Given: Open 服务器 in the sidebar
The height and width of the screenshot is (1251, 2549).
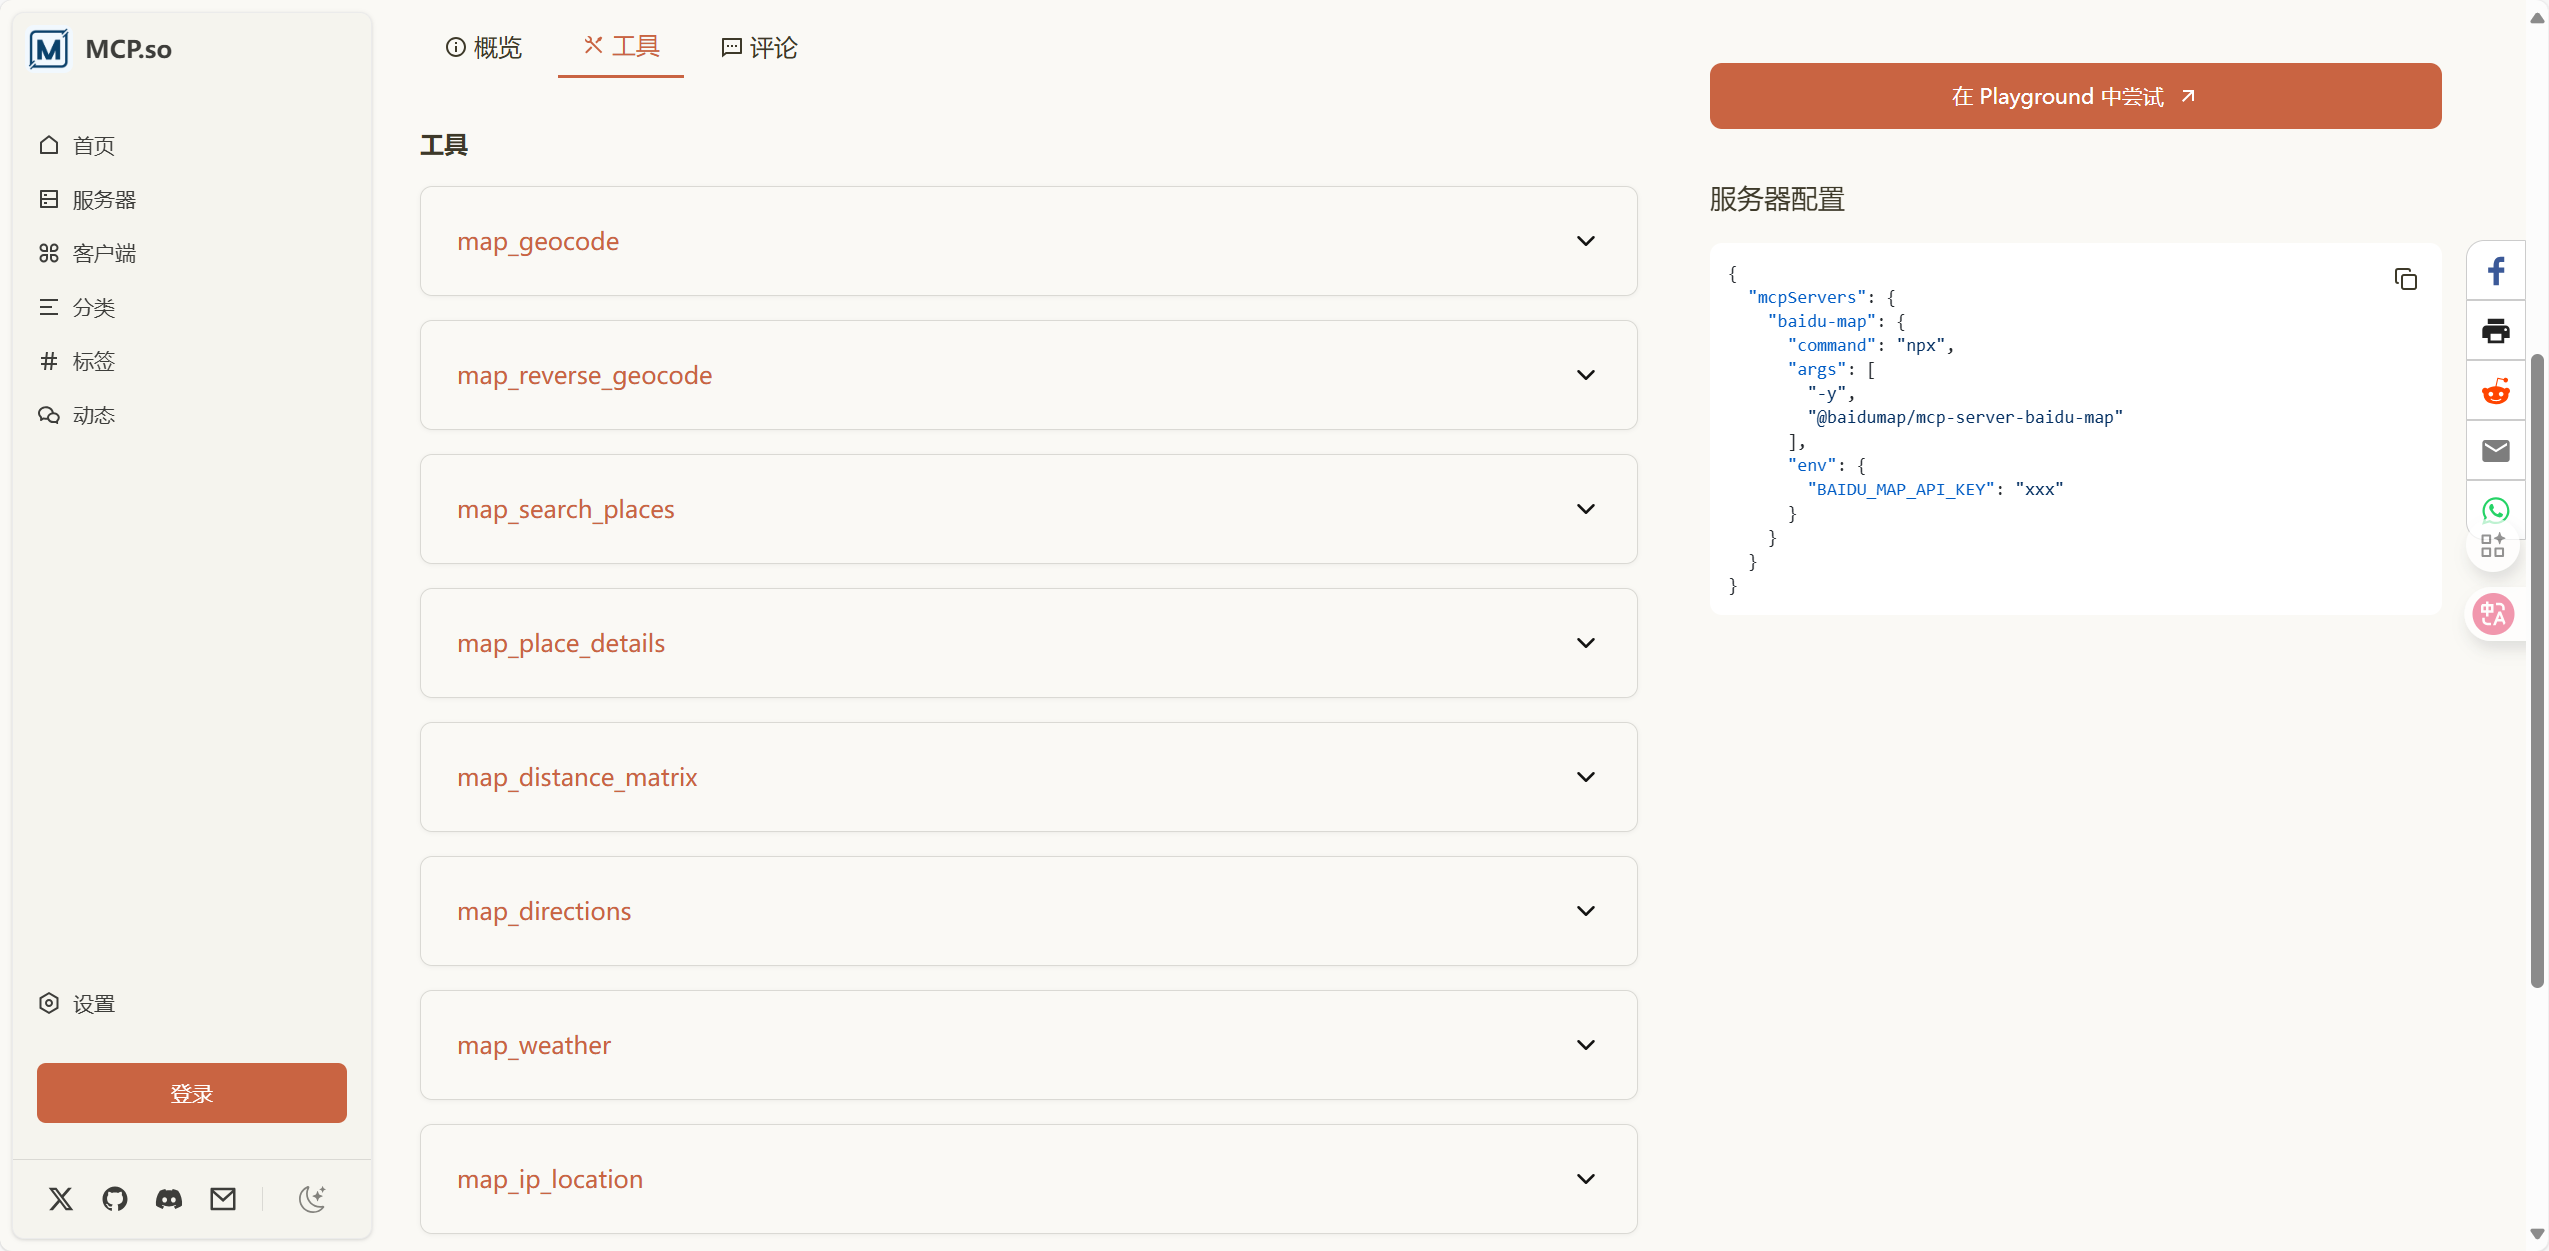Looking at the screenshot, I should click(x=103, y=200).
